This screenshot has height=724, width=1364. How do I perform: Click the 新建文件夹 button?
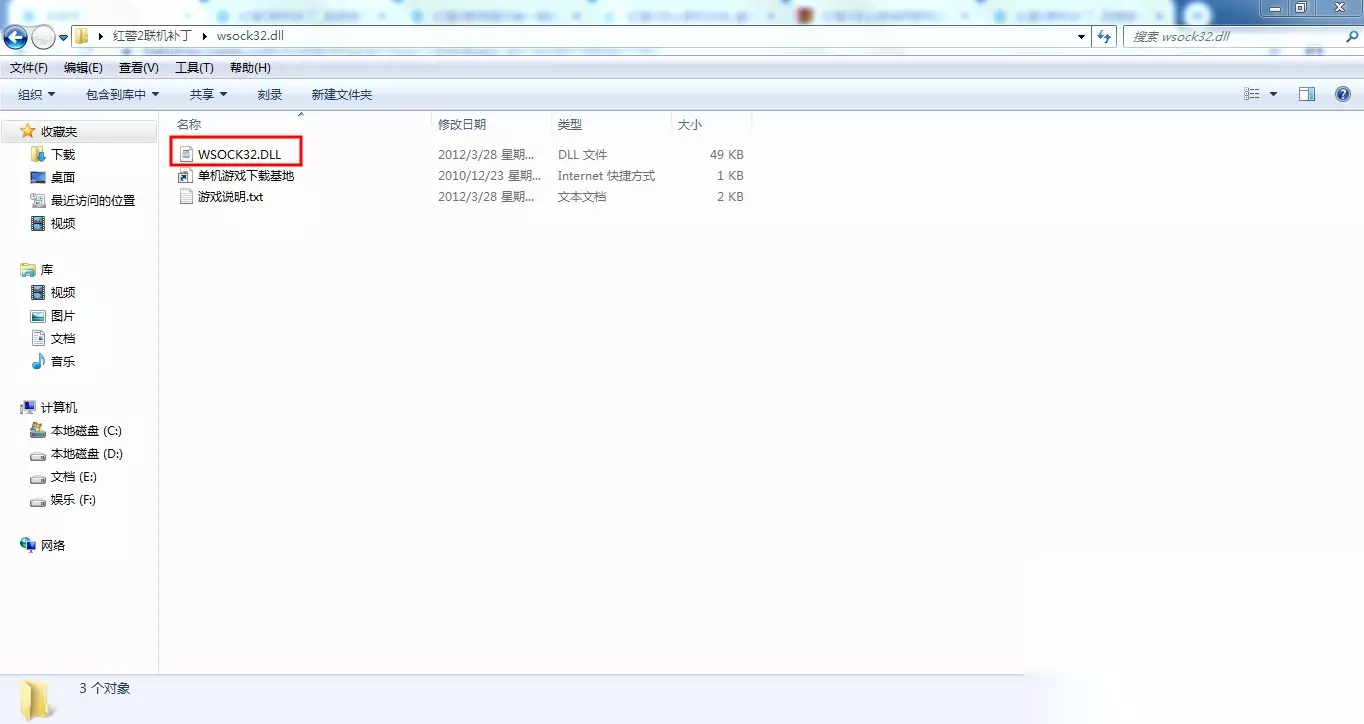[342, 94]
